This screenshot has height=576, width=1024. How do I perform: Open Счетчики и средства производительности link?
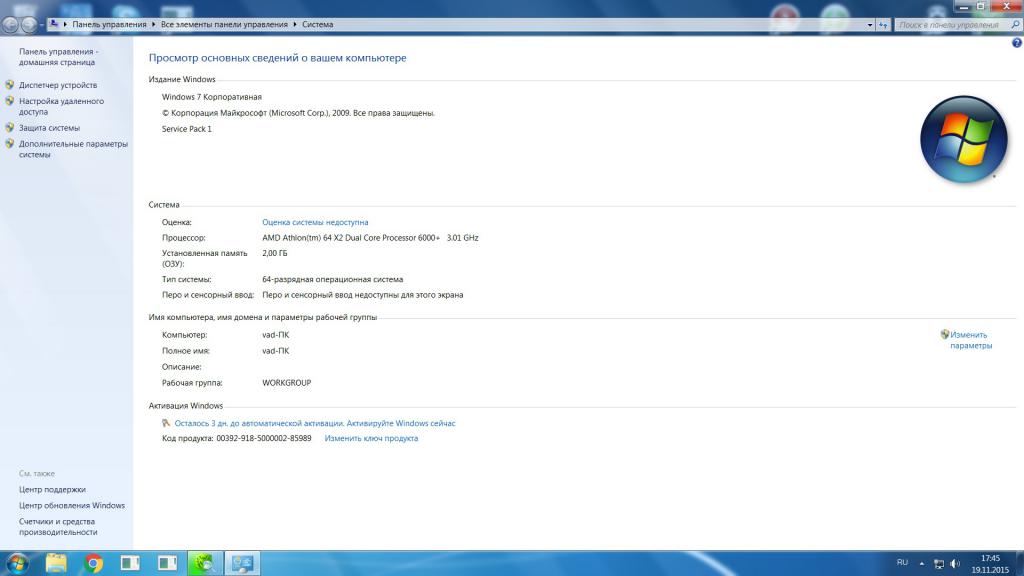pyautogui.click(x=57, y=526)
